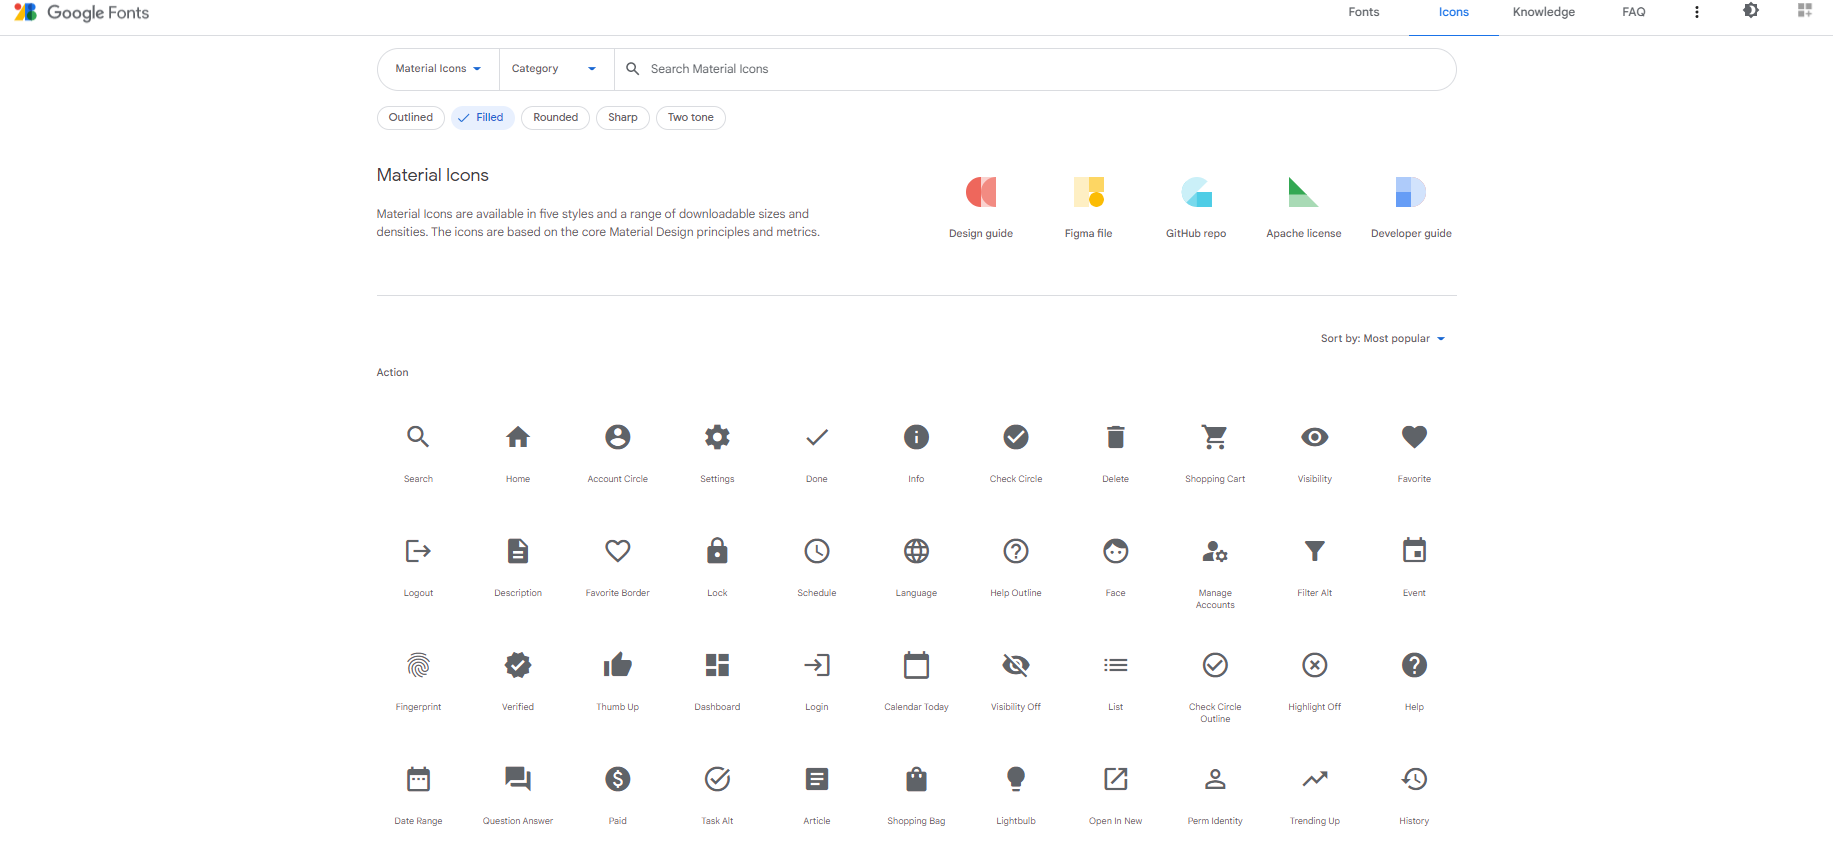This screenshot has height=843, width=1833.
Task: Pick the Calendar Today icon
Action: 916,665
